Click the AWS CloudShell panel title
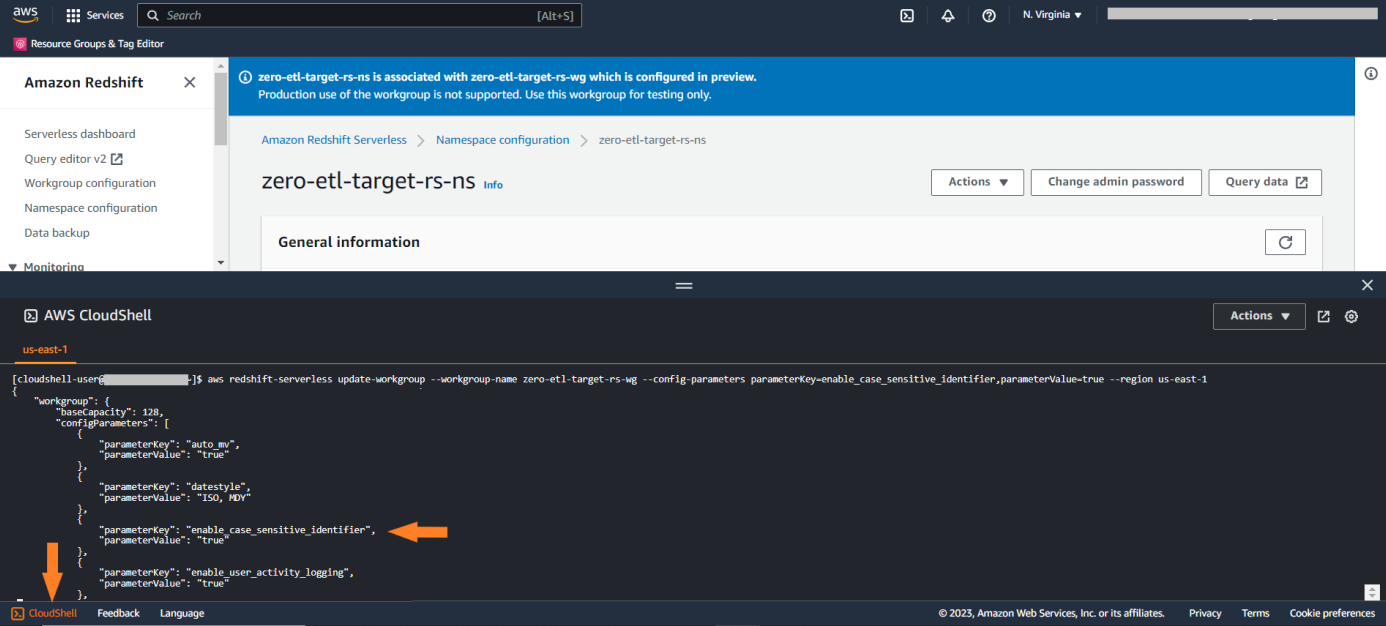Viewport: 1386px width, 626px height. pos(98,316)
